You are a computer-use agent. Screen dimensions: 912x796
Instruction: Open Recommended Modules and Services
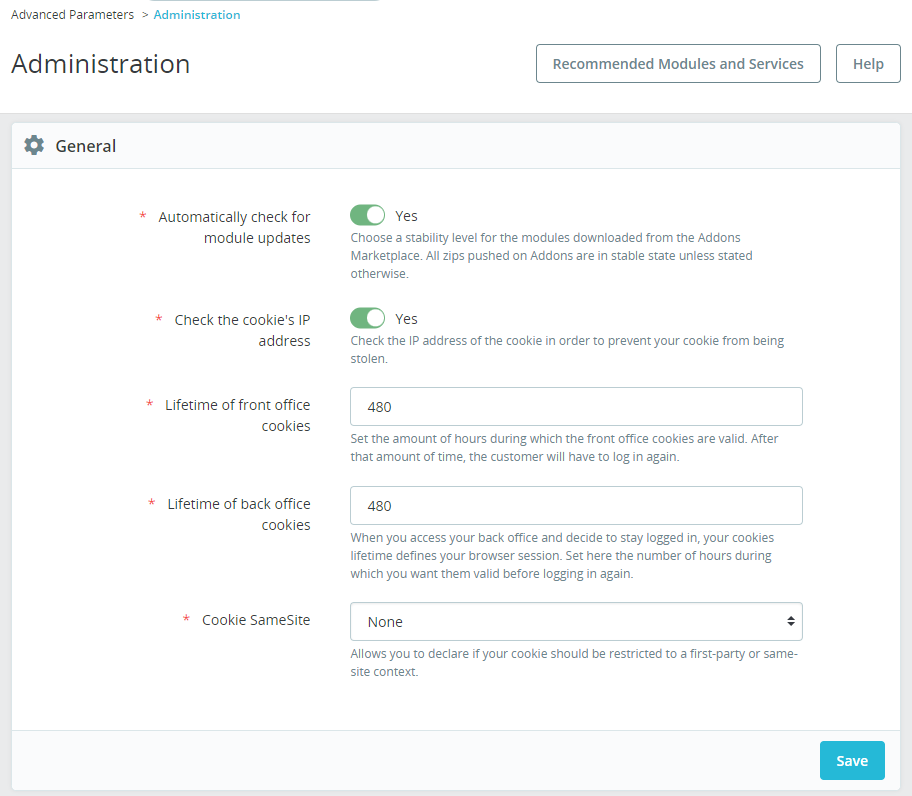[678, 64]
